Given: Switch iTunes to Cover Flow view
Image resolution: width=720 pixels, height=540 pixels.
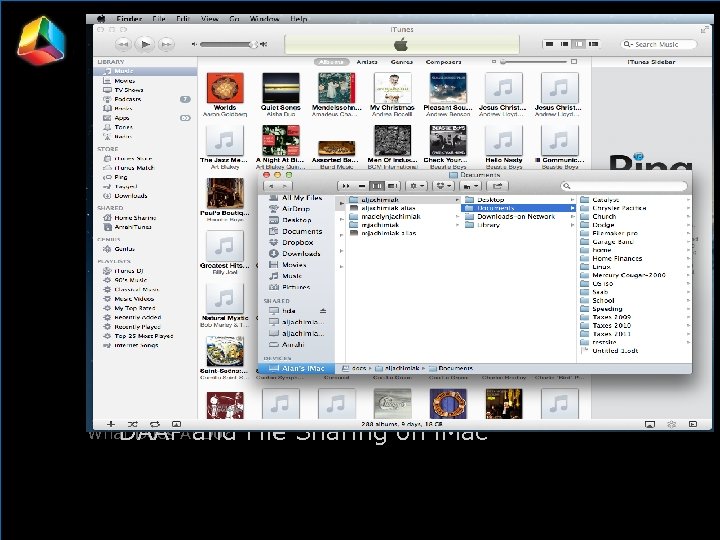Looking at the screenshot, I should [594, 44].
